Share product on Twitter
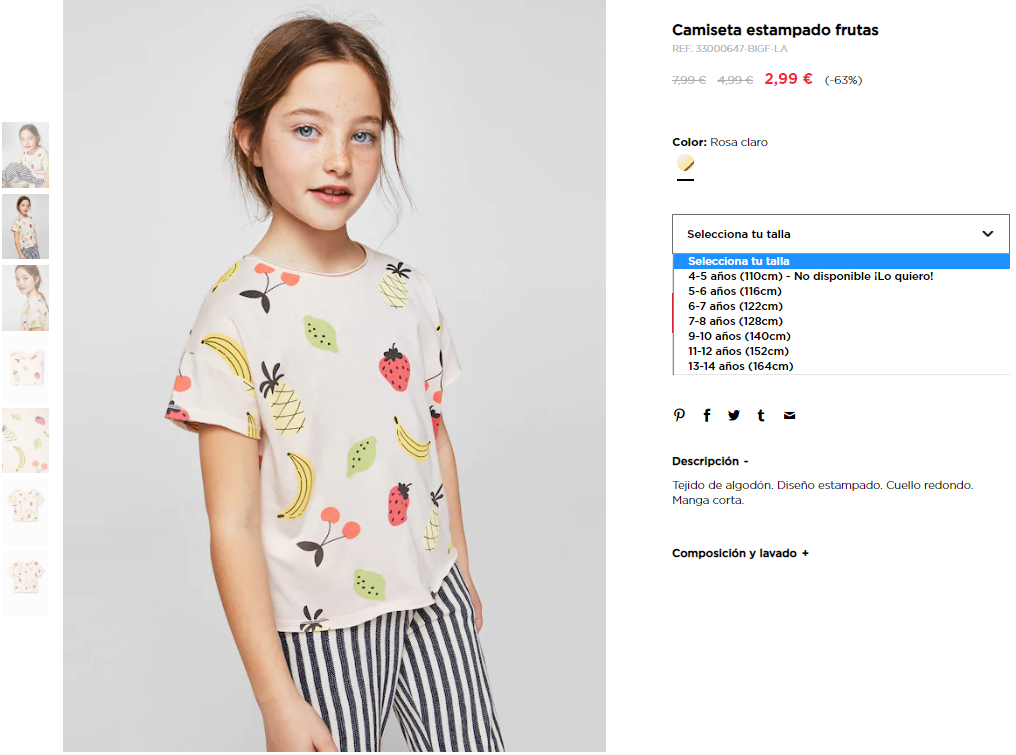This screenshot has height=755, width=1016. [x=733, y=415]
